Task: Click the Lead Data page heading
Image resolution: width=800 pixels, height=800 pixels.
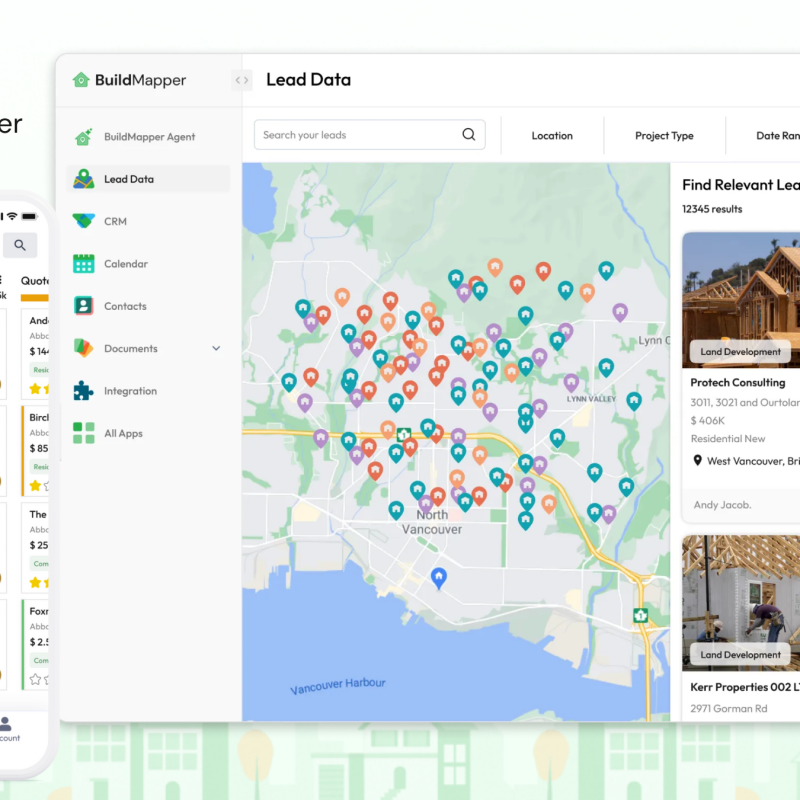Action: tap(309, 80)
